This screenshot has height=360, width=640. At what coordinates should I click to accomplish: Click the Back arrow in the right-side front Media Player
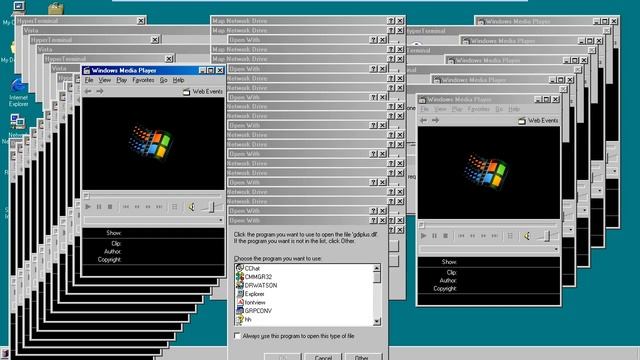point(423,120)
